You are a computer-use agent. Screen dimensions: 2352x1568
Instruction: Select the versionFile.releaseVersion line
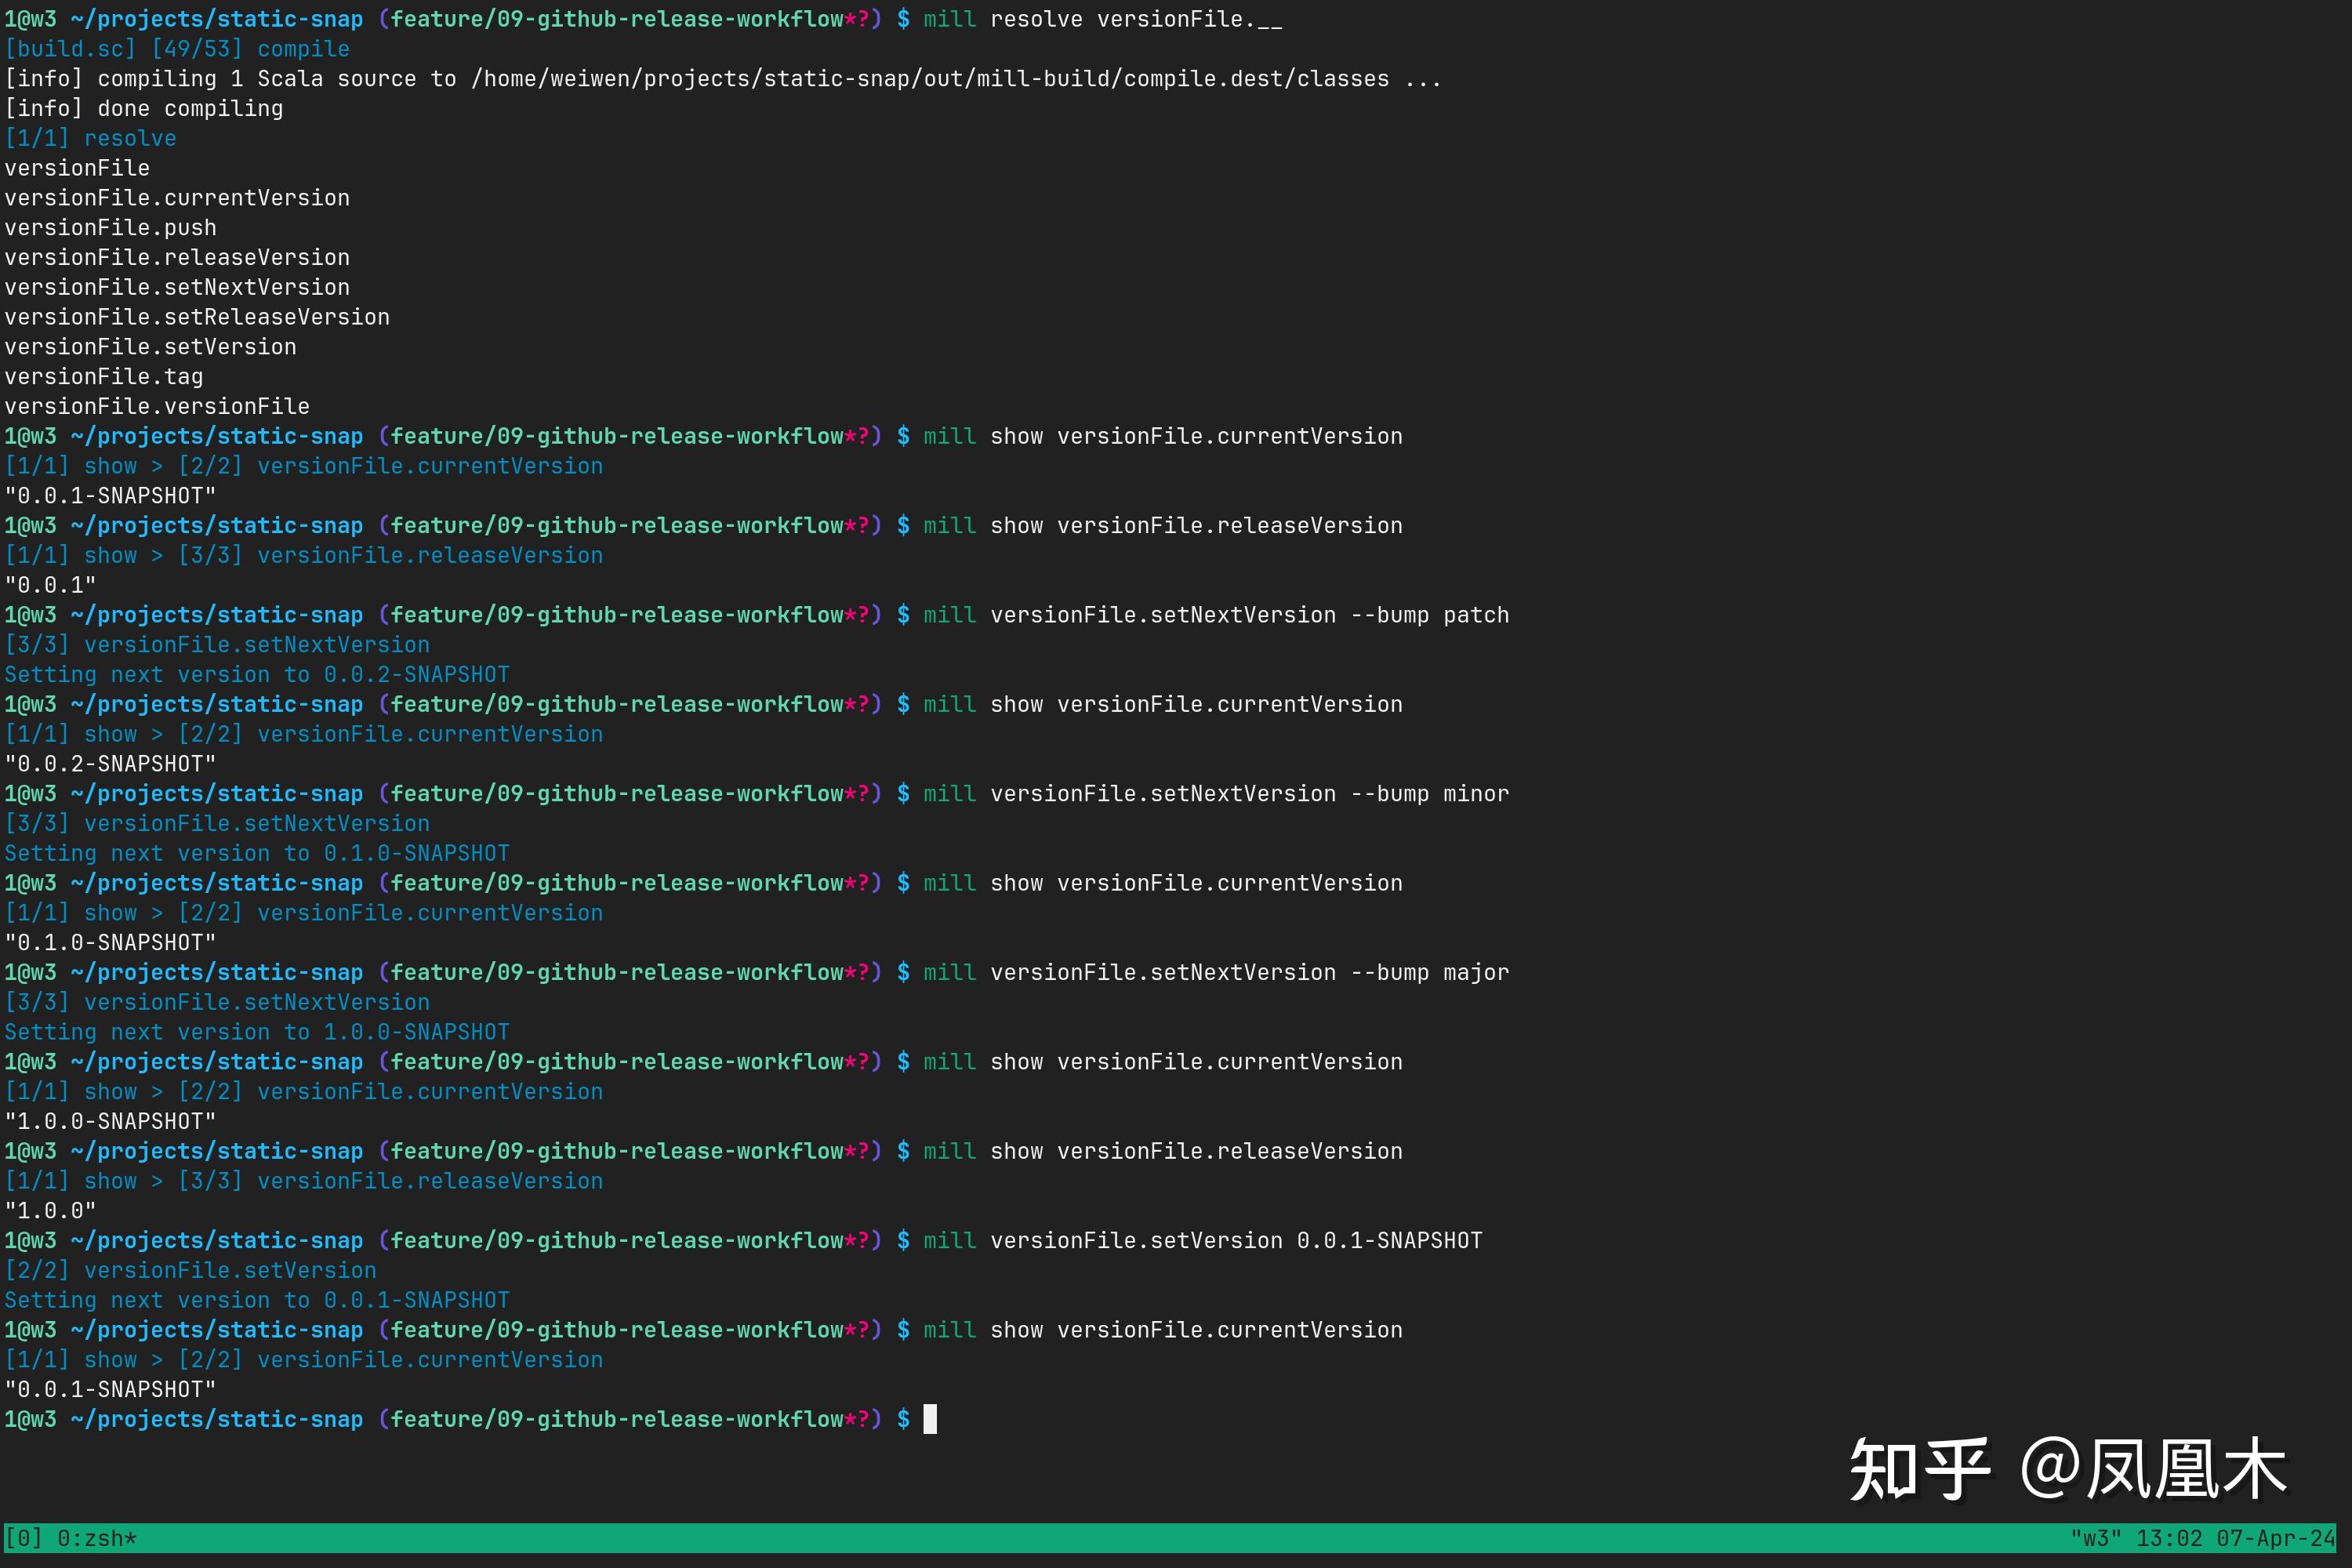click(x=176, y=257)
